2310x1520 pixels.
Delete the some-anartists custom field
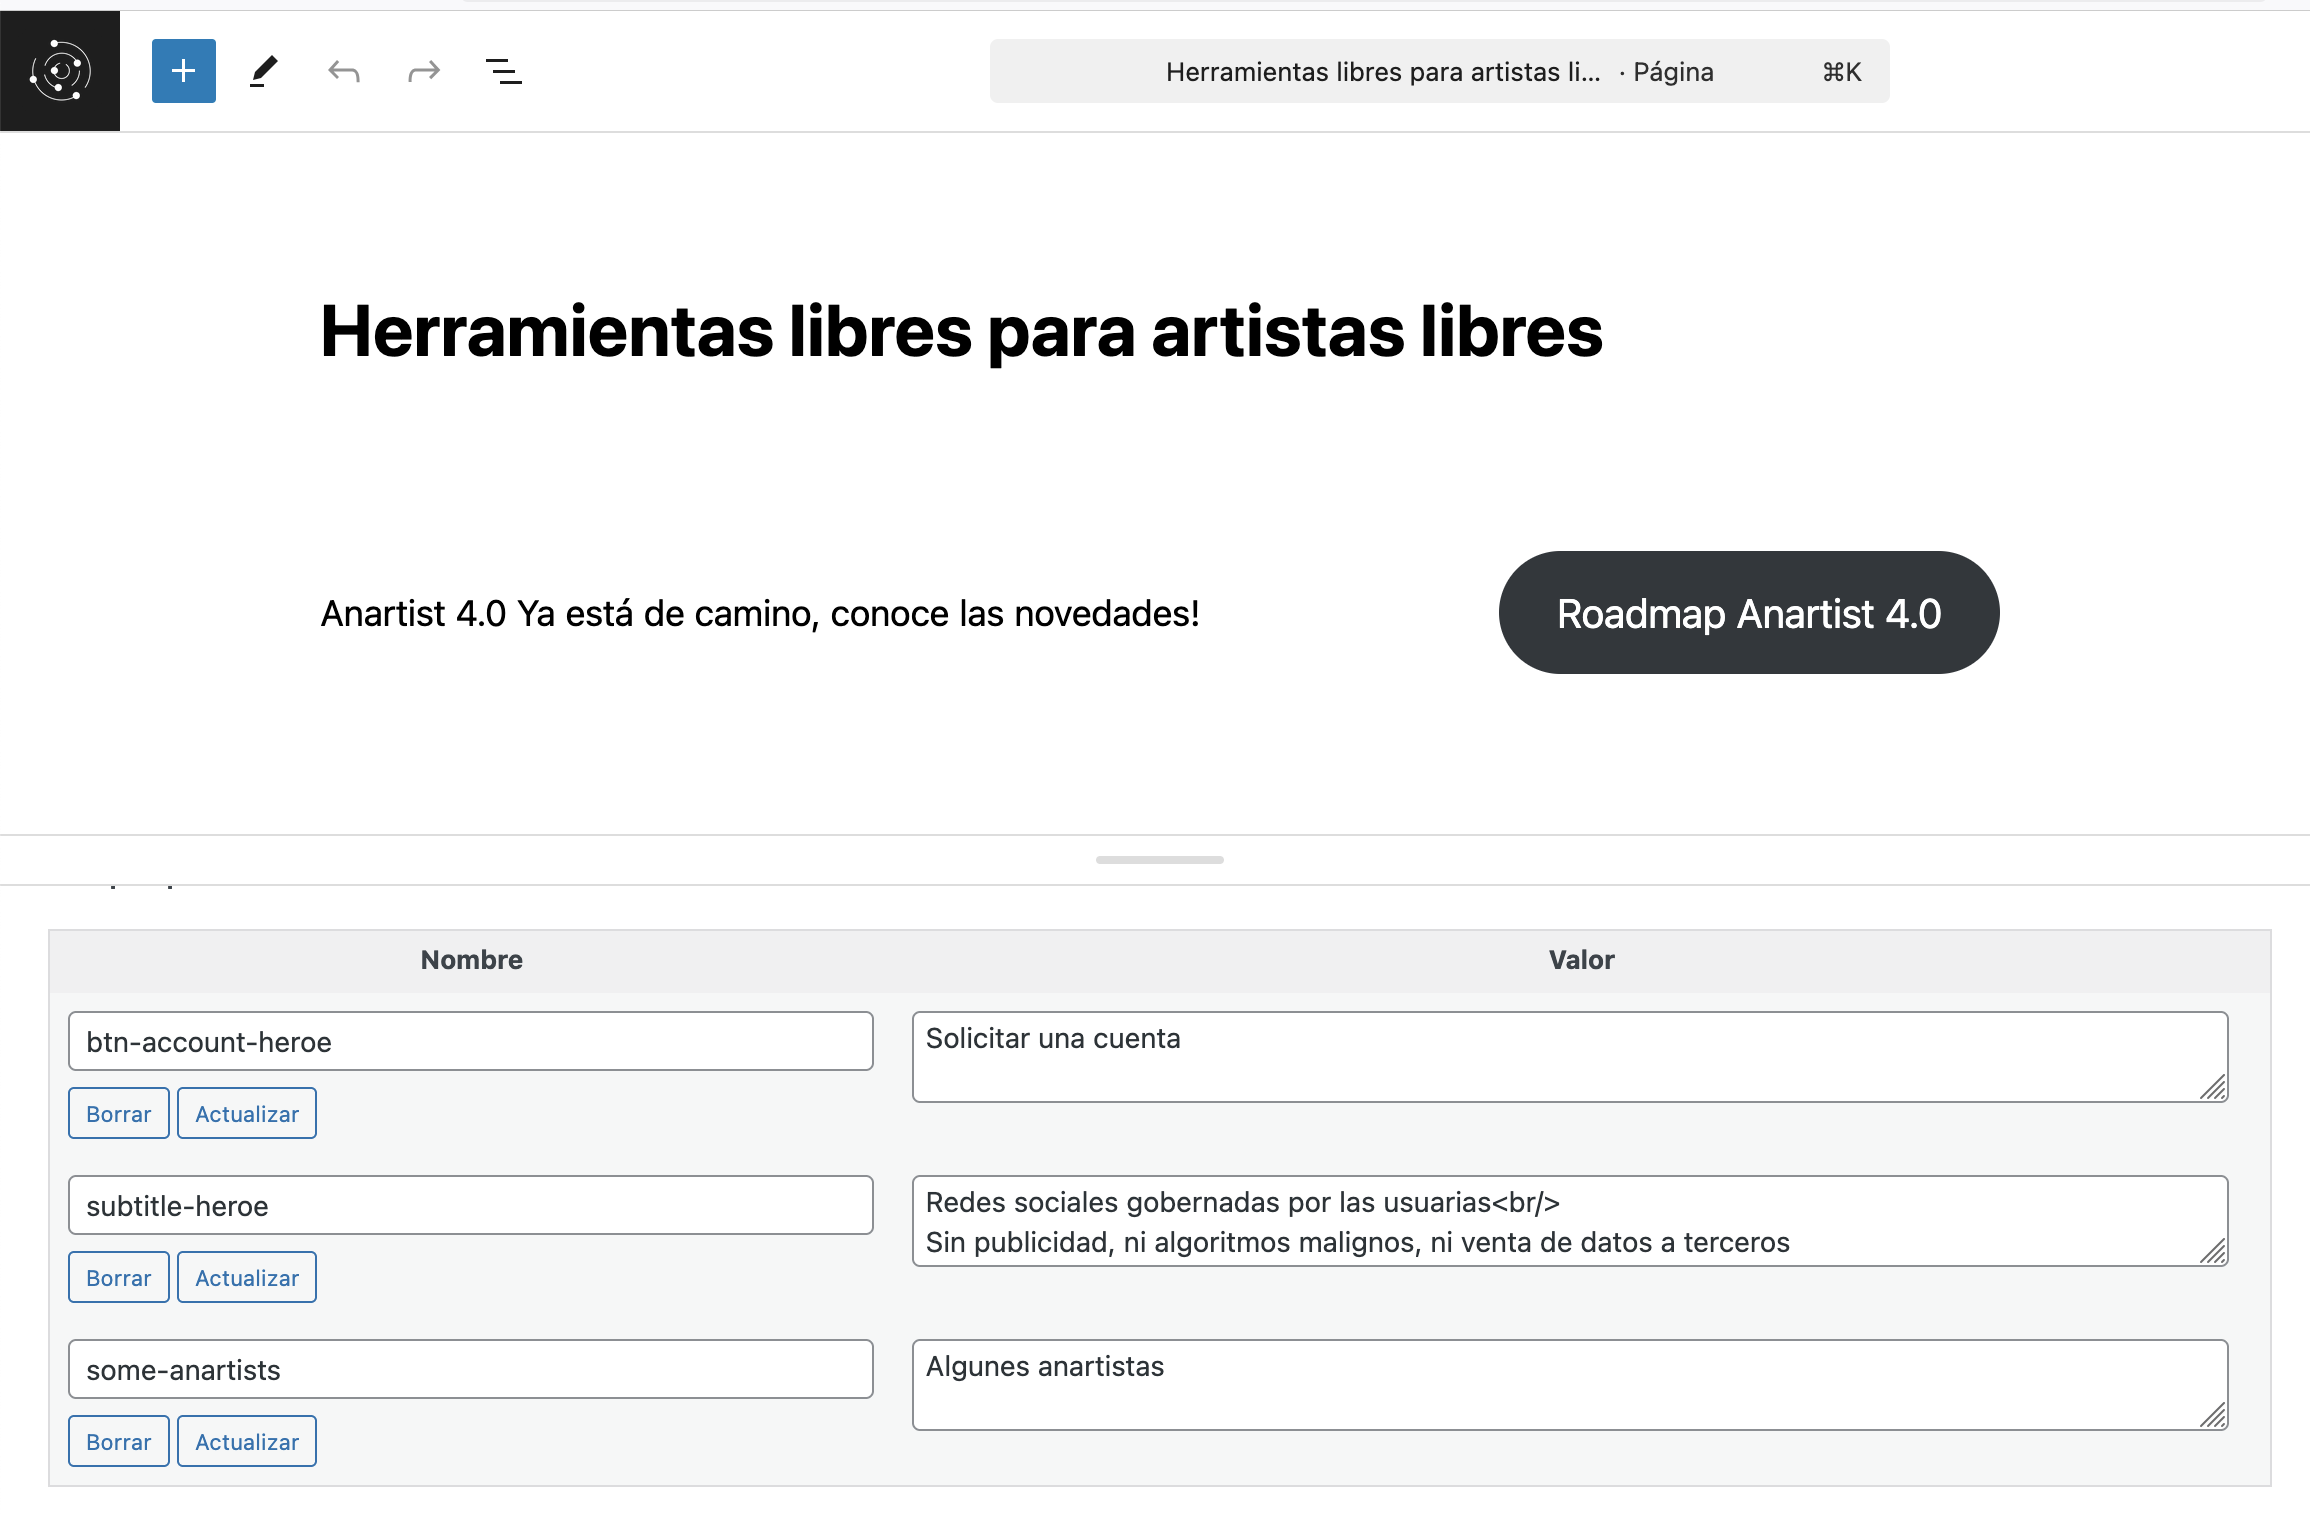[x=119, y=1441]
